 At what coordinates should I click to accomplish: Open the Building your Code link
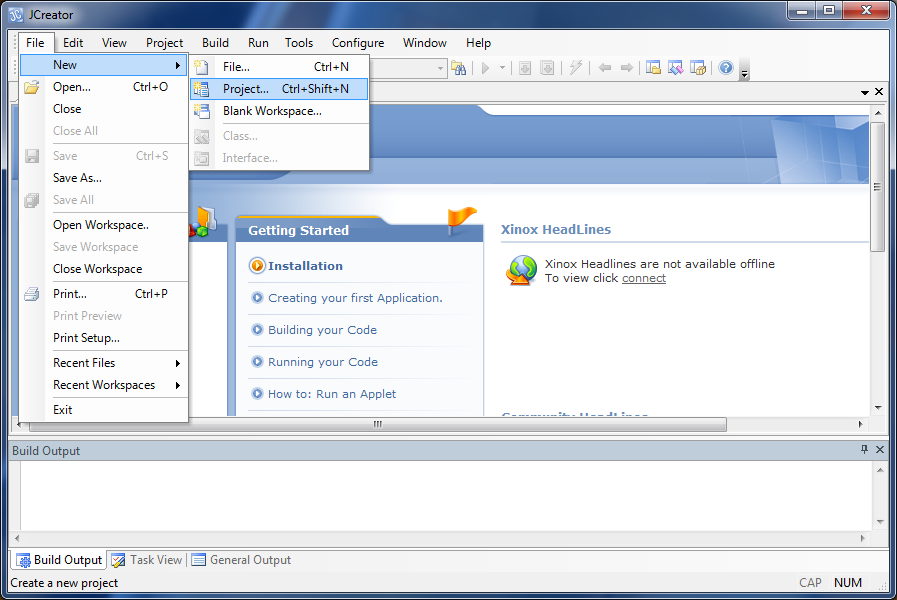323,330
